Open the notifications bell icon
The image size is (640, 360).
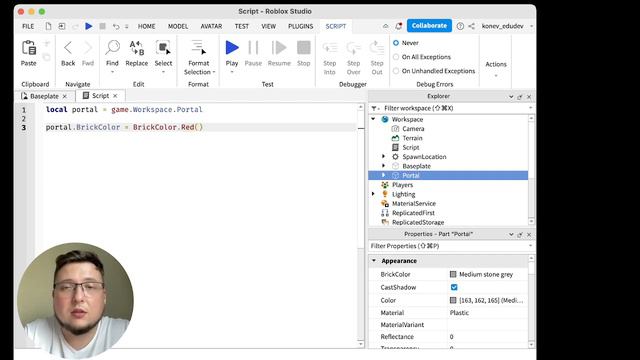399,26
